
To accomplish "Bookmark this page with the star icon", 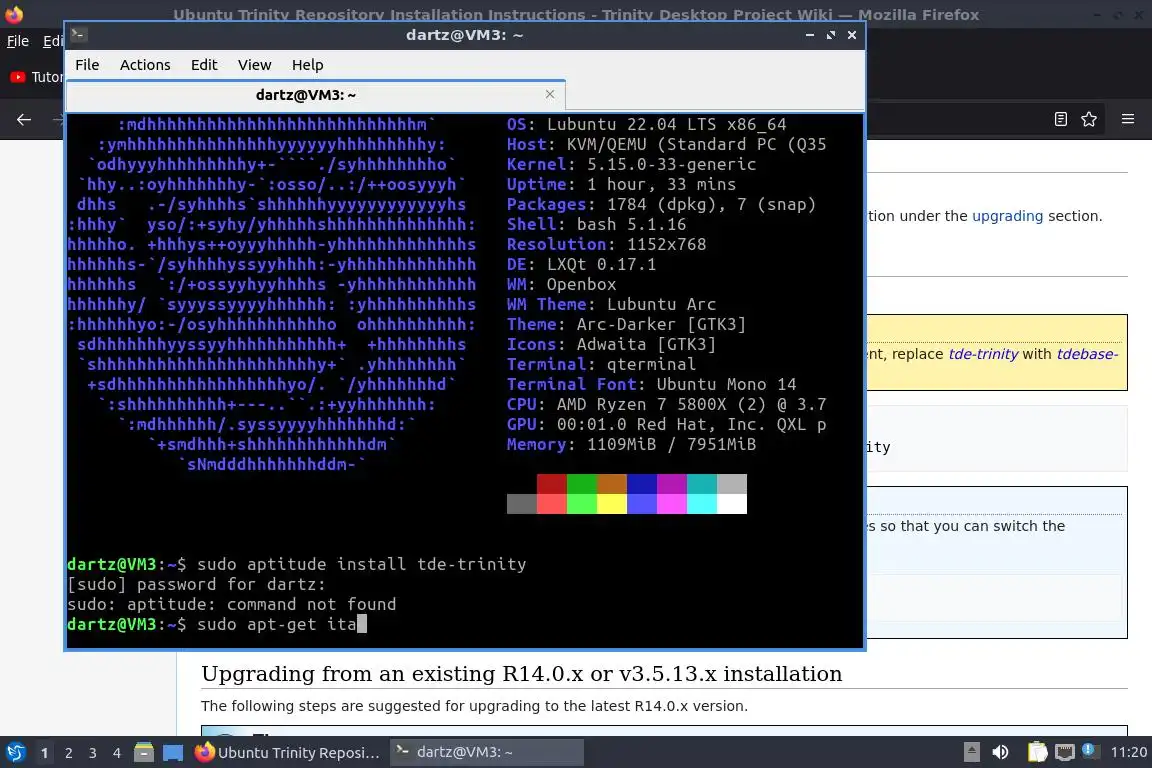I will pyautogui.click(x=1089, y=119).
